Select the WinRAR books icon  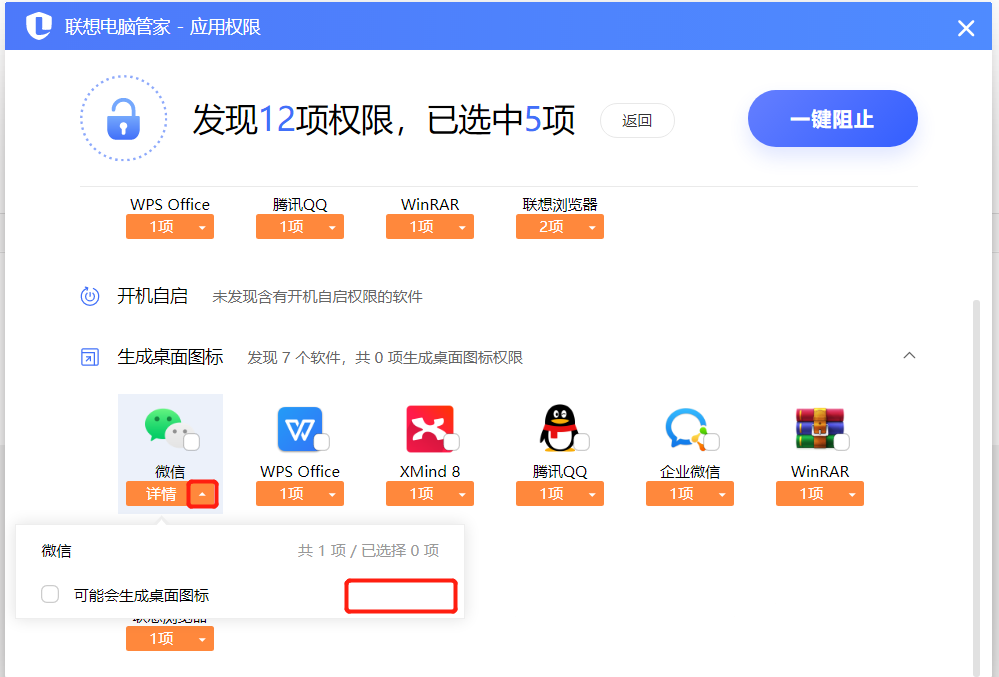point(819,429)
